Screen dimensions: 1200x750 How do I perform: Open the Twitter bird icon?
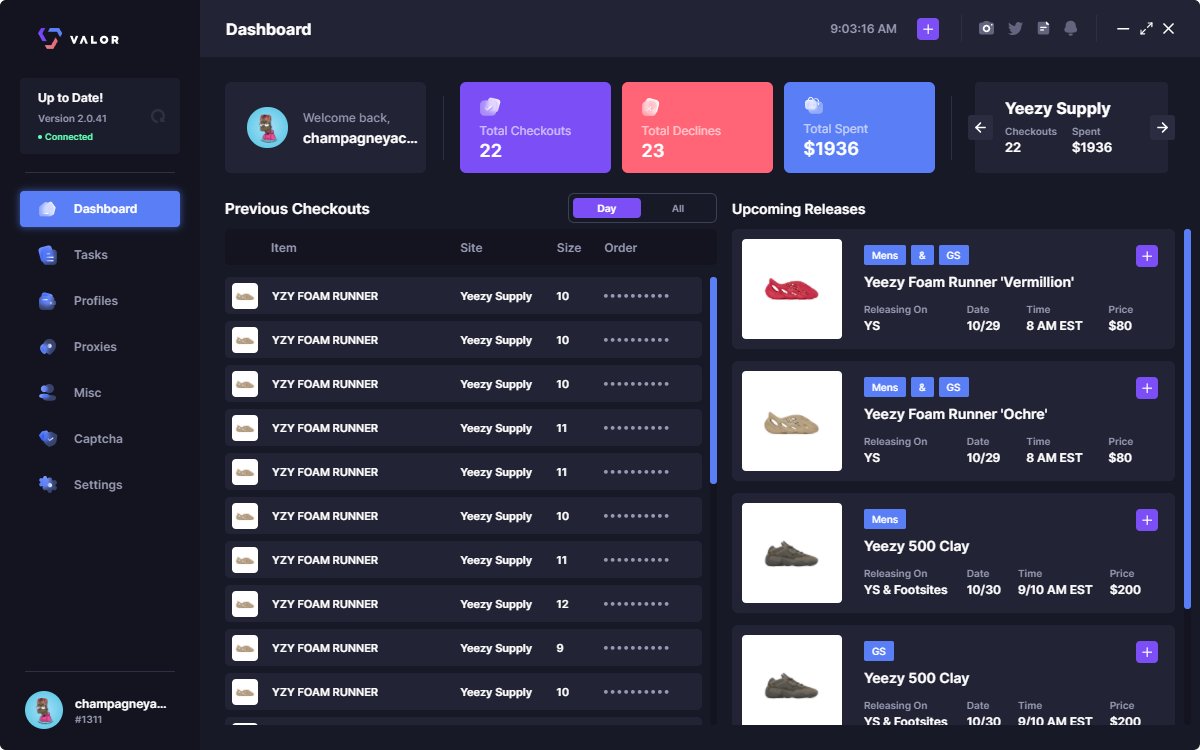(x=1015, y=29)
